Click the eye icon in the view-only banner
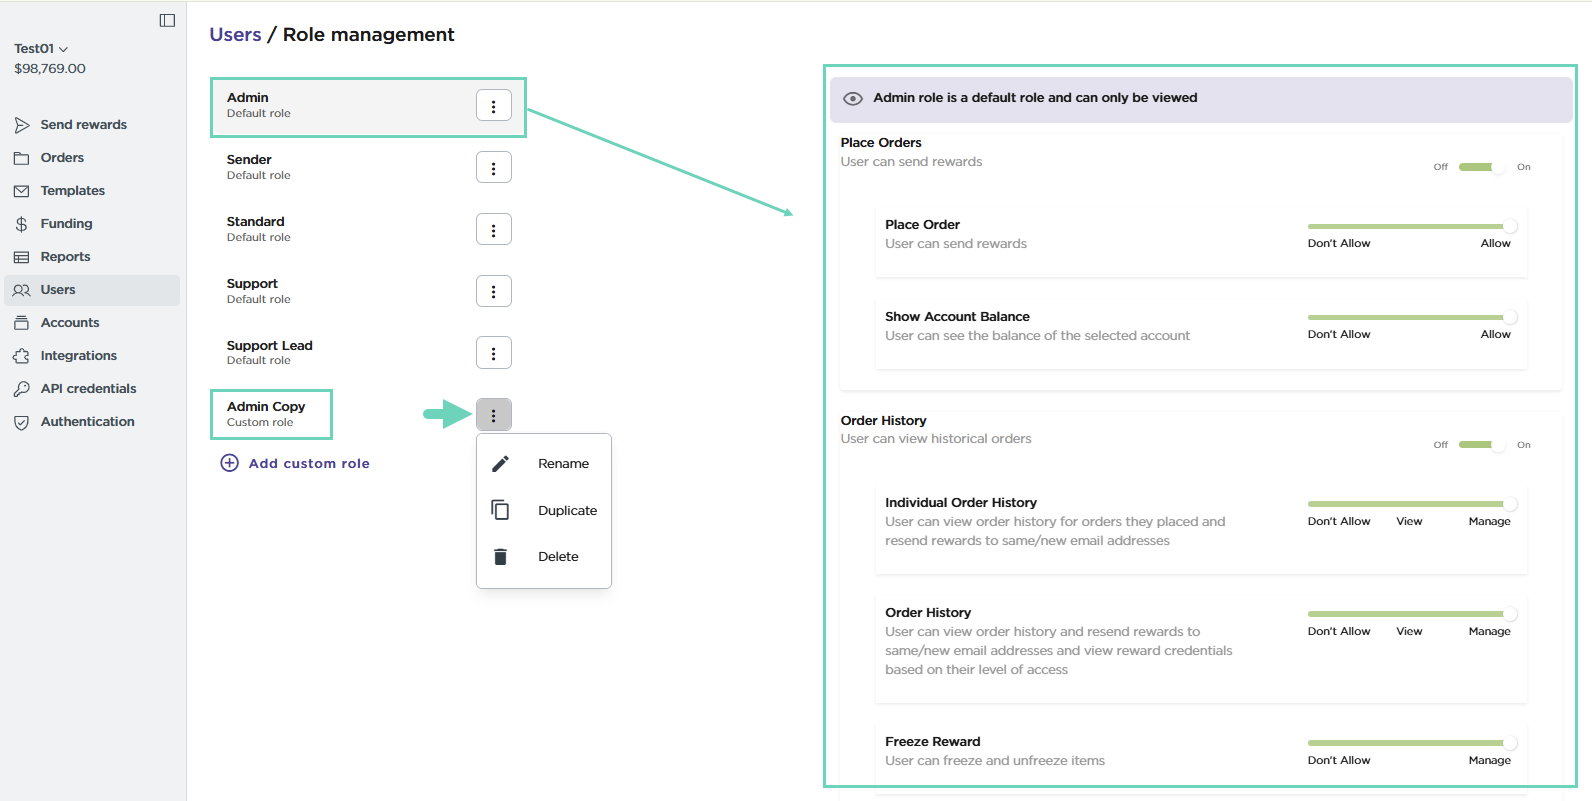 (x=853, y=98)
